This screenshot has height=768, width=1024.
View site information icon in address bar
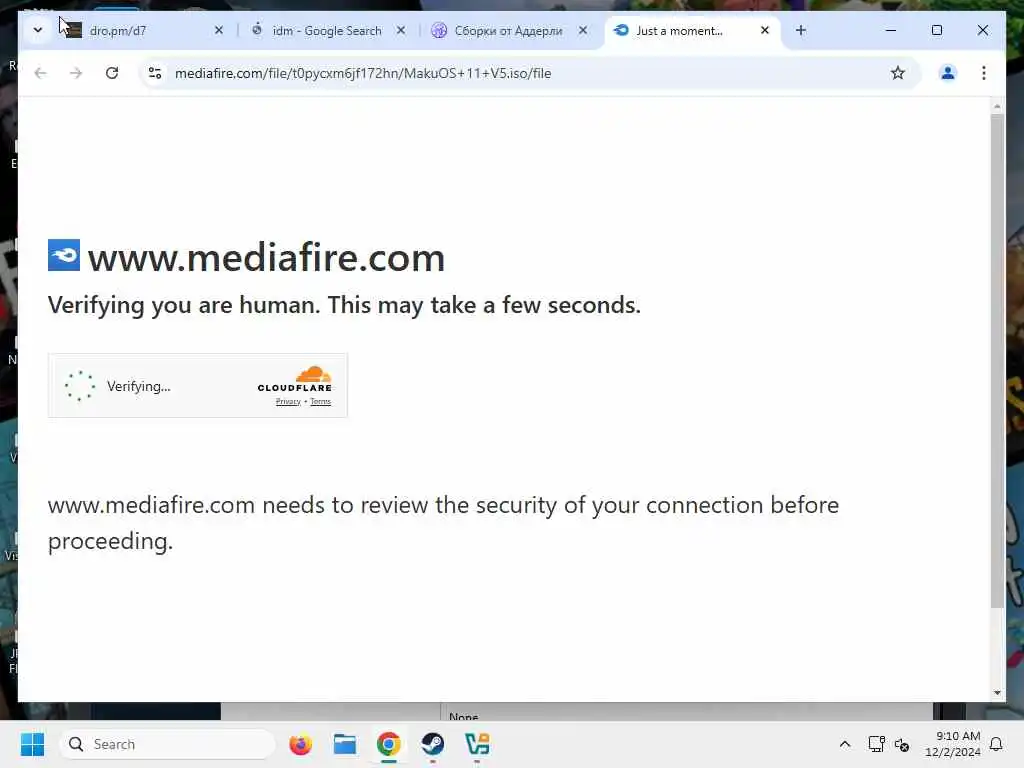pos(155,73)
